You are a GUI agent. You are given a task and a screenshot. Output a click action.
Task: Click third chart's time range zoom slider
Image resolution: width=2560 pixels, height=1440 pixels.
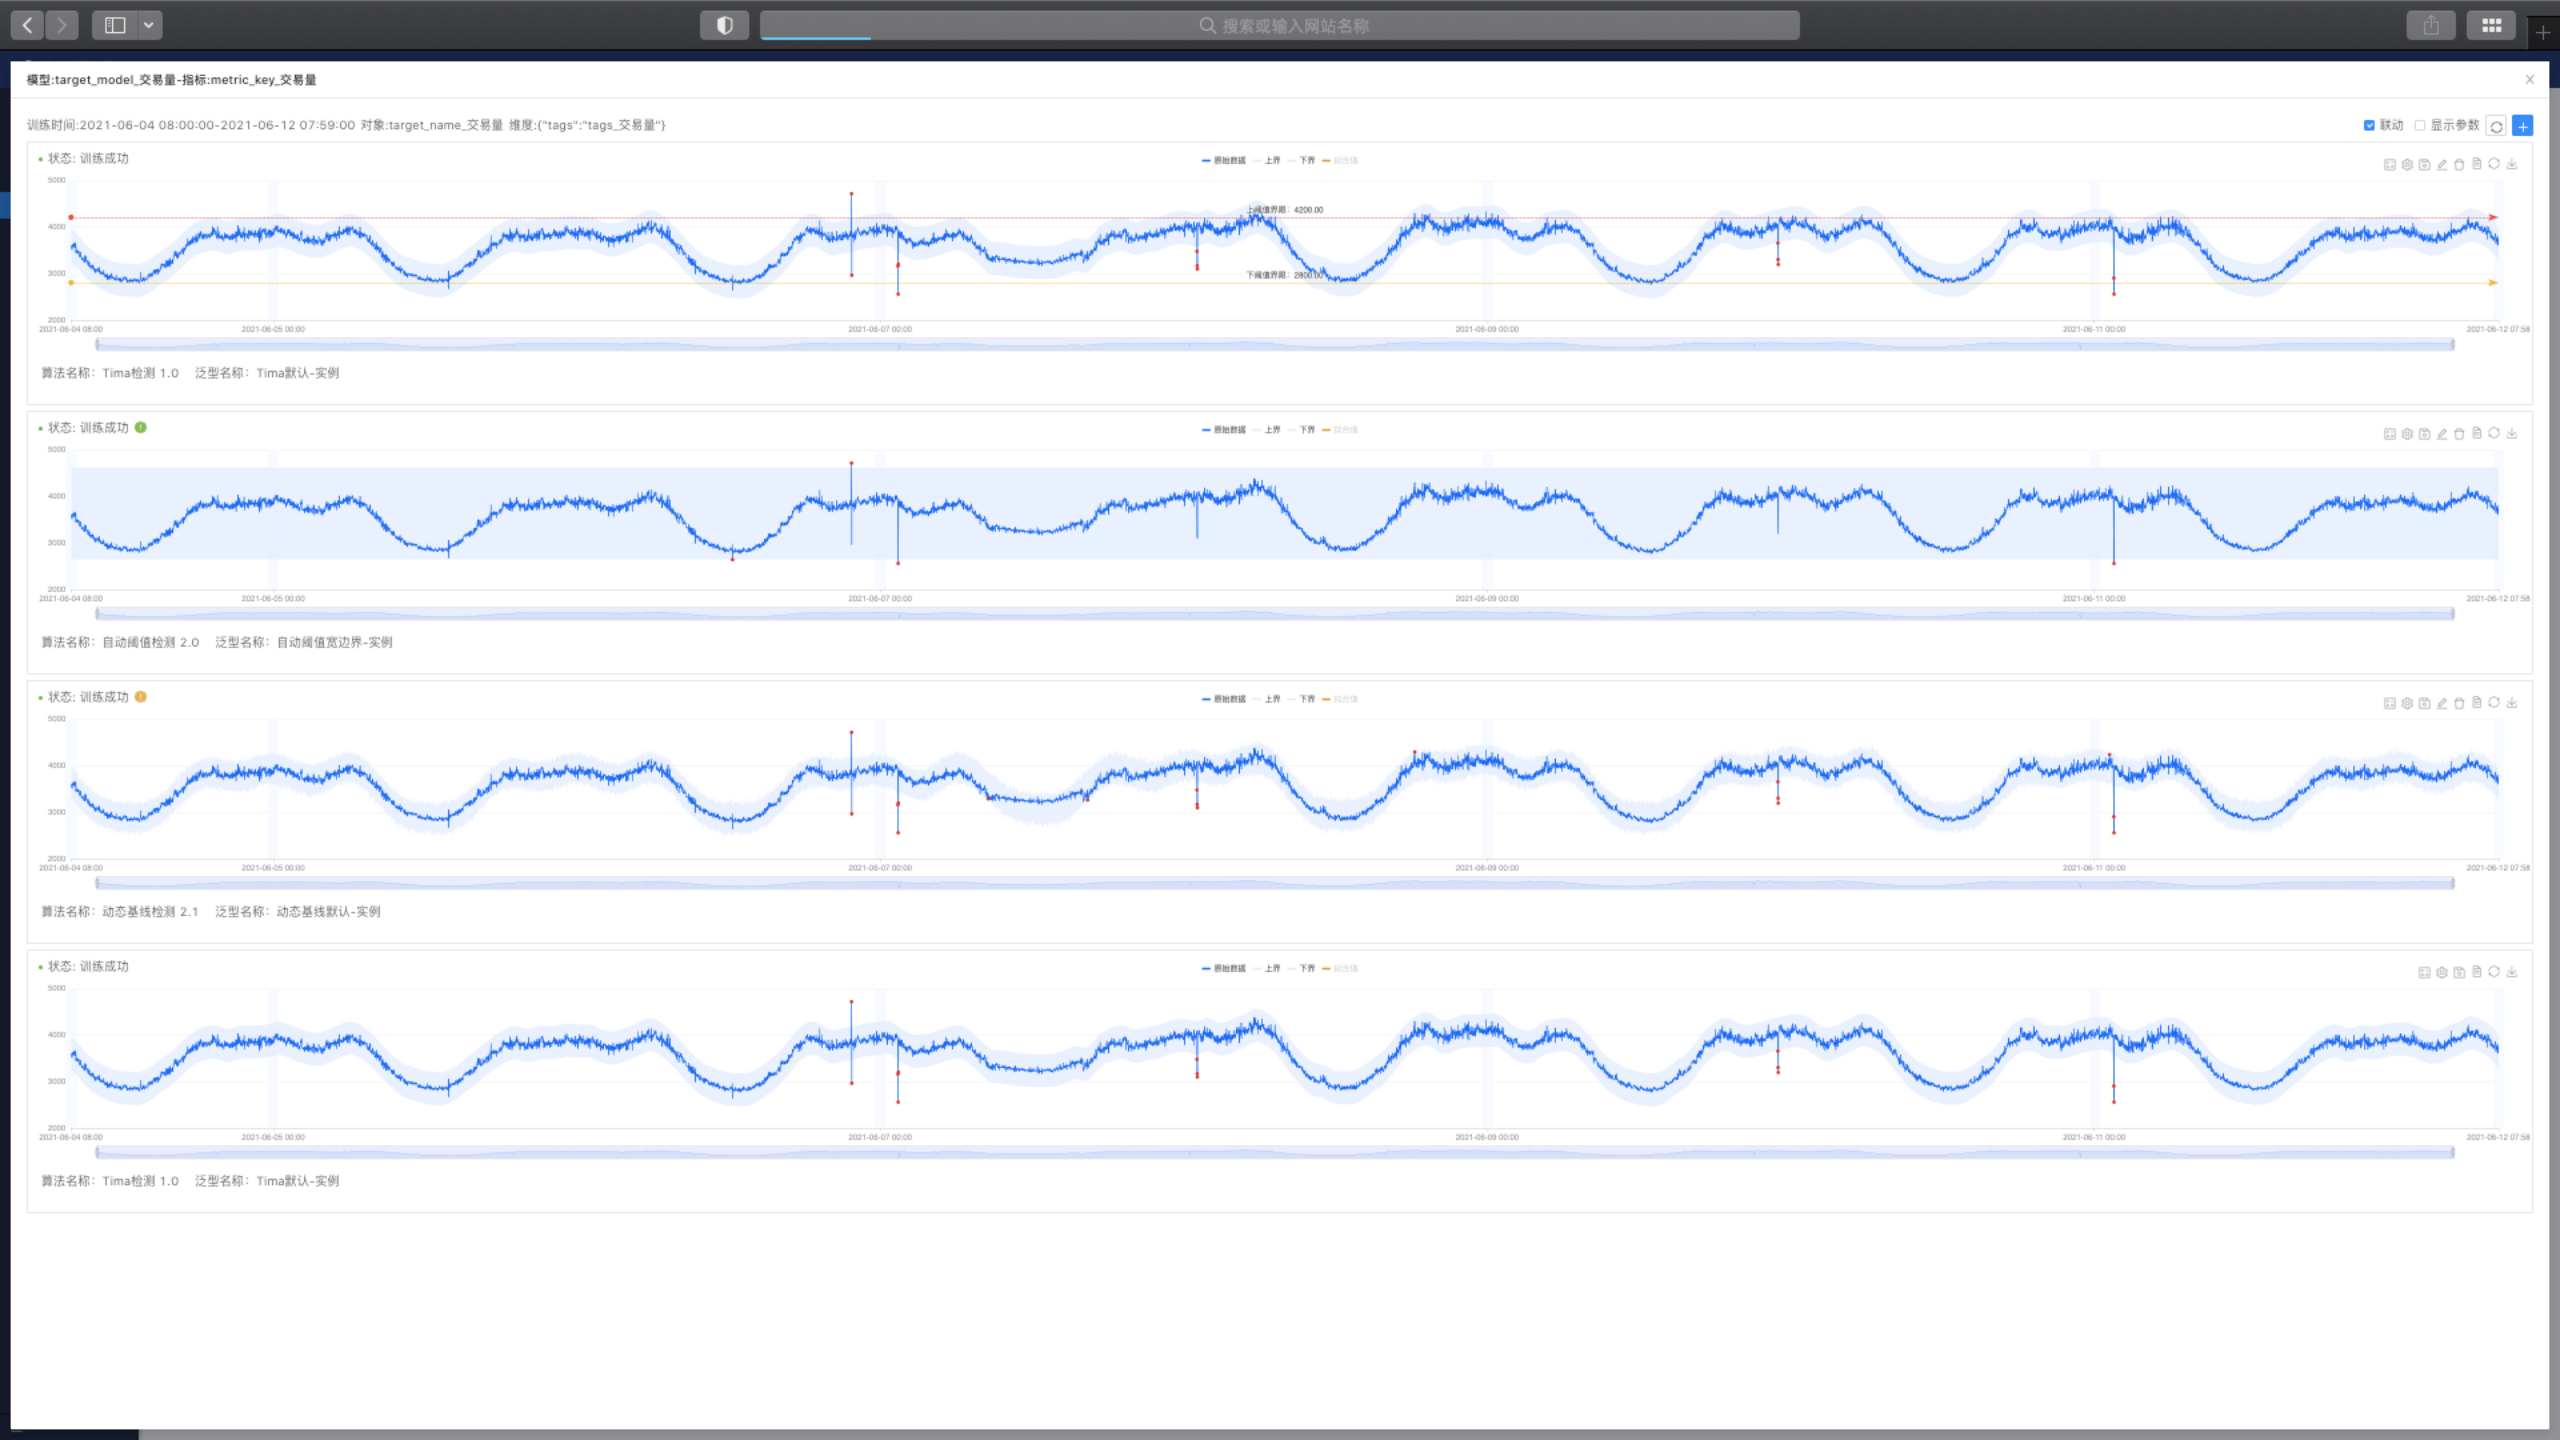[x=1275, y=883]
